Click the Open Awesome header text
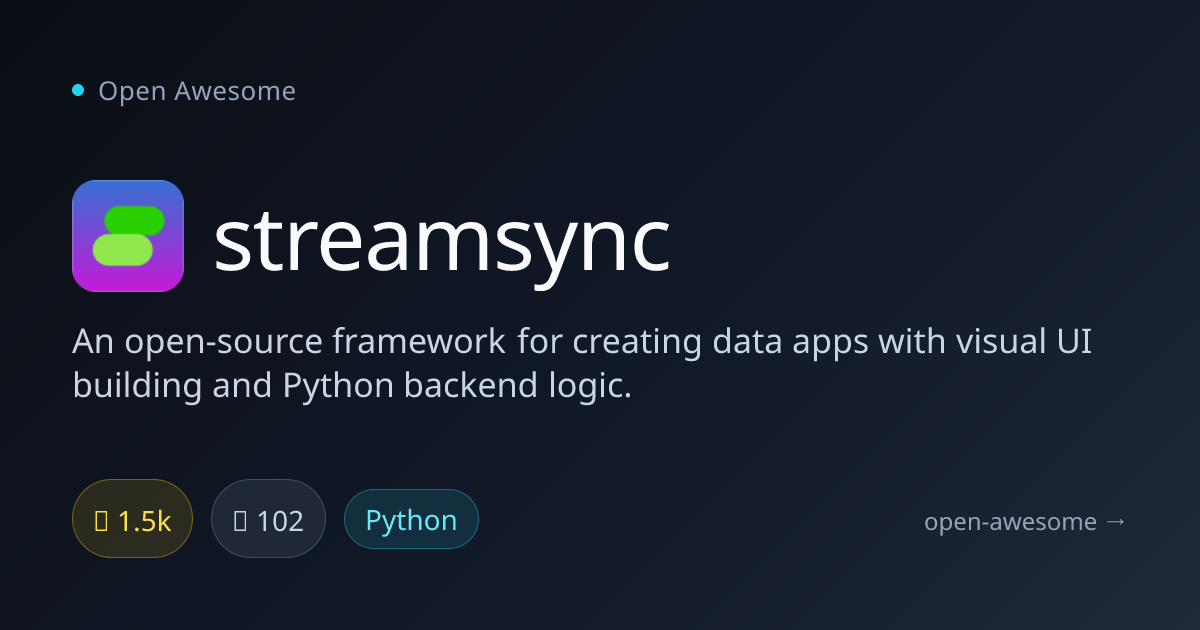Image resolution: width=1200 pixels, height=630 pixels. coord(197,91)
